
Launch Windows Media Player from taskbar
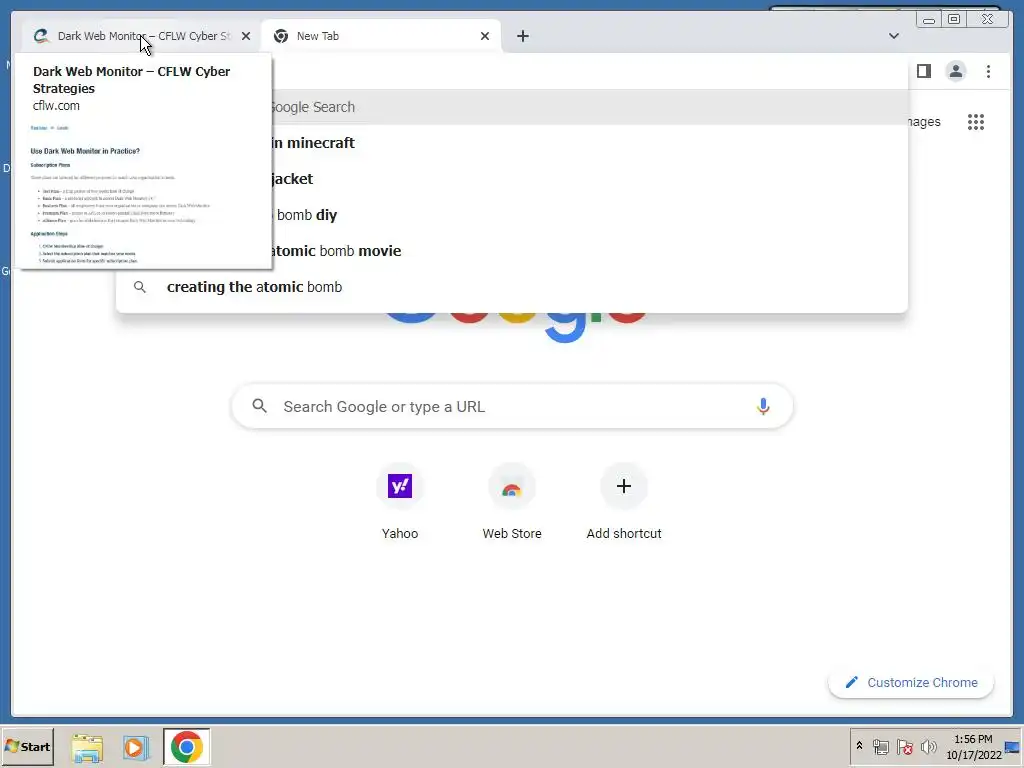[x=136, y=747]
